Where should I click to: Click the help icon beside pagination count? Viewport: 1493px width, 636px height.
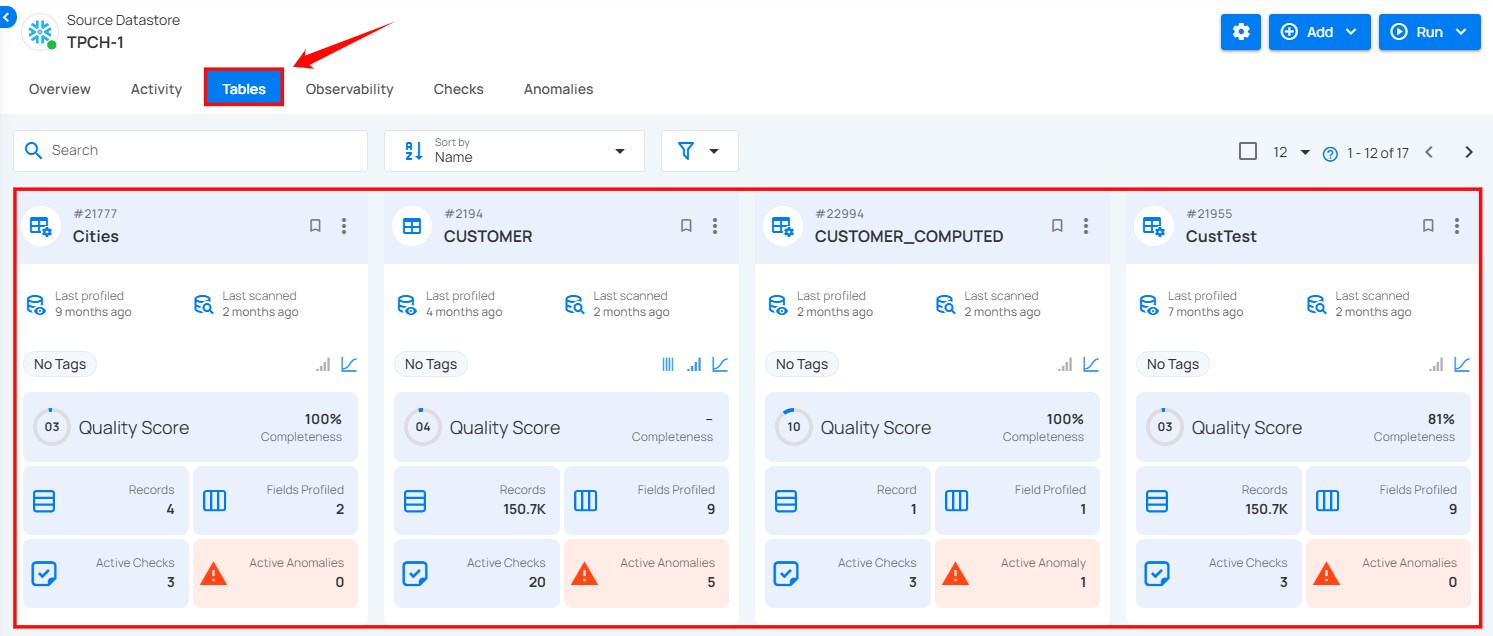click(x=1330, y=154)
